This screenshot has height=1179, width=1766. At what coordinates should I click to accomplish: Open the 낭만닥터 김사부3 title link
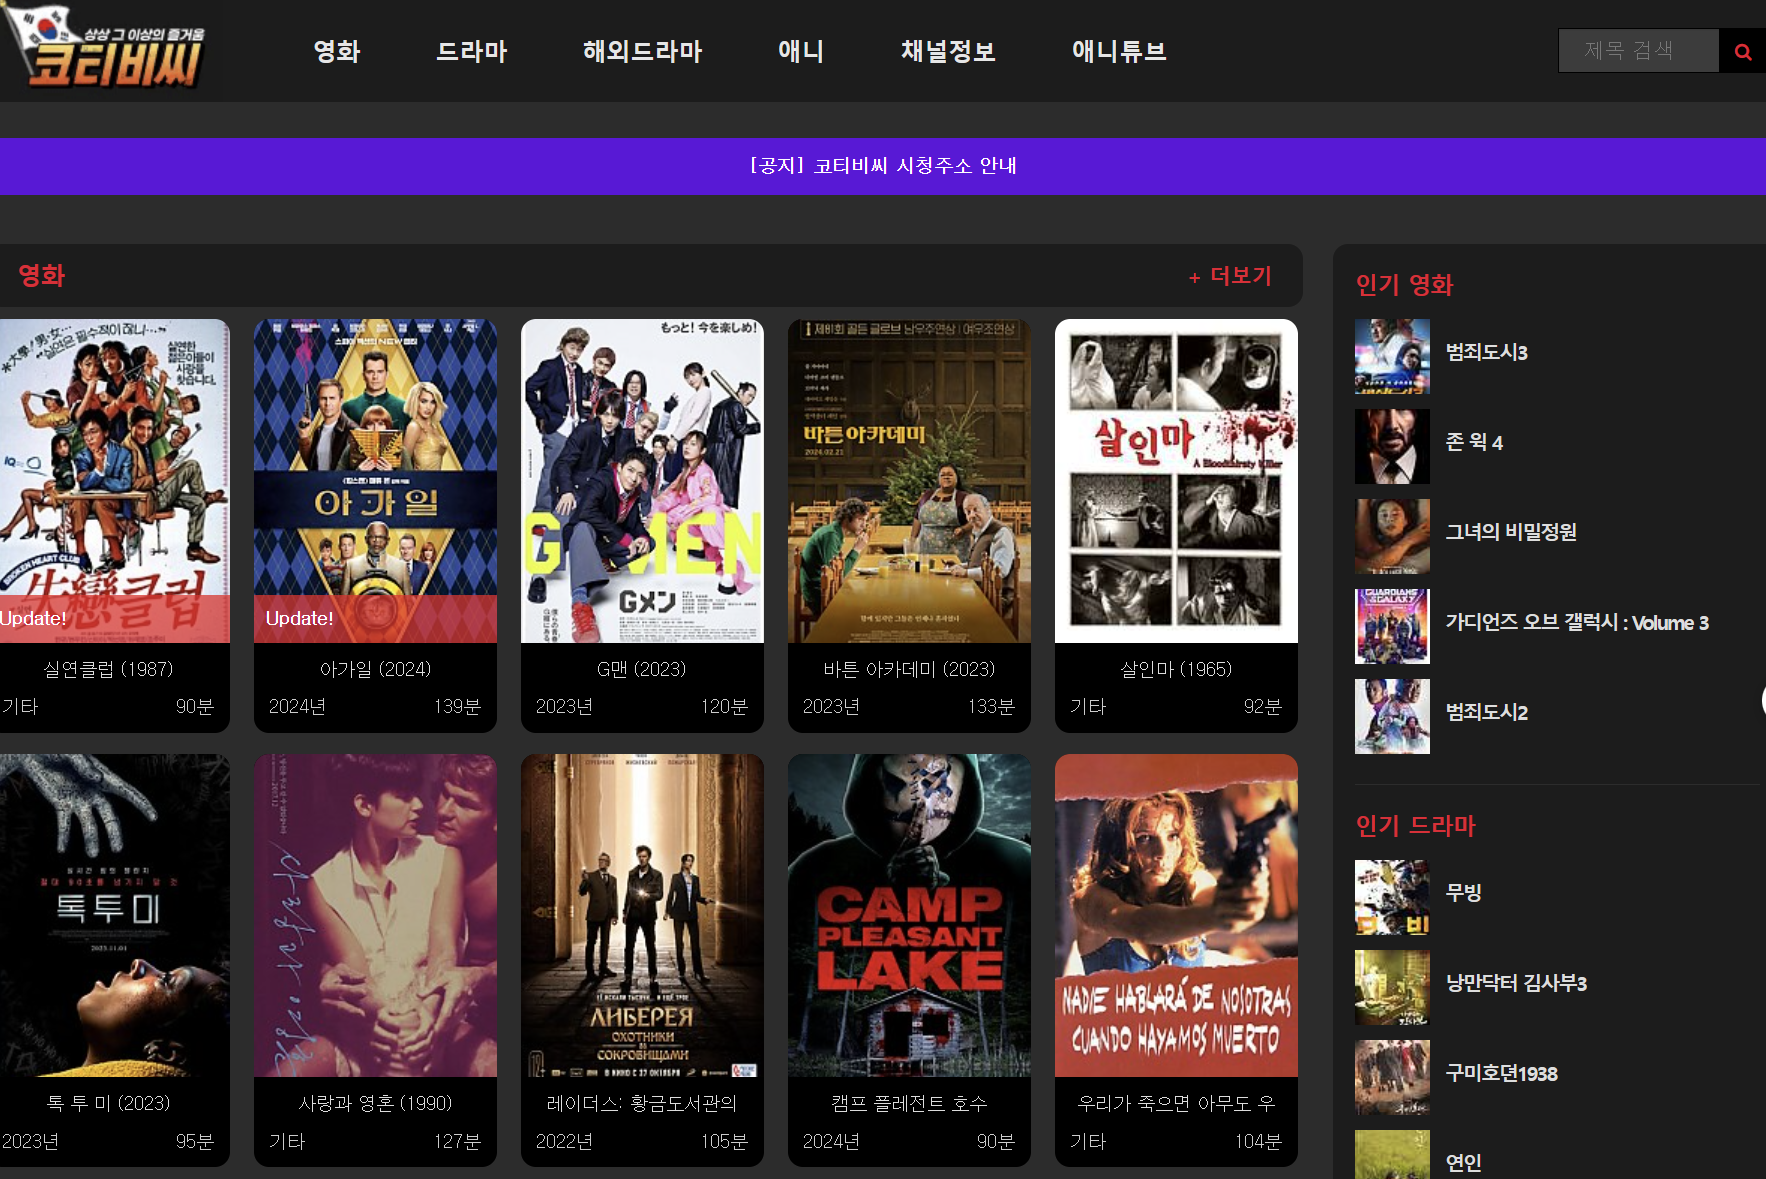tap(1516, 983)
